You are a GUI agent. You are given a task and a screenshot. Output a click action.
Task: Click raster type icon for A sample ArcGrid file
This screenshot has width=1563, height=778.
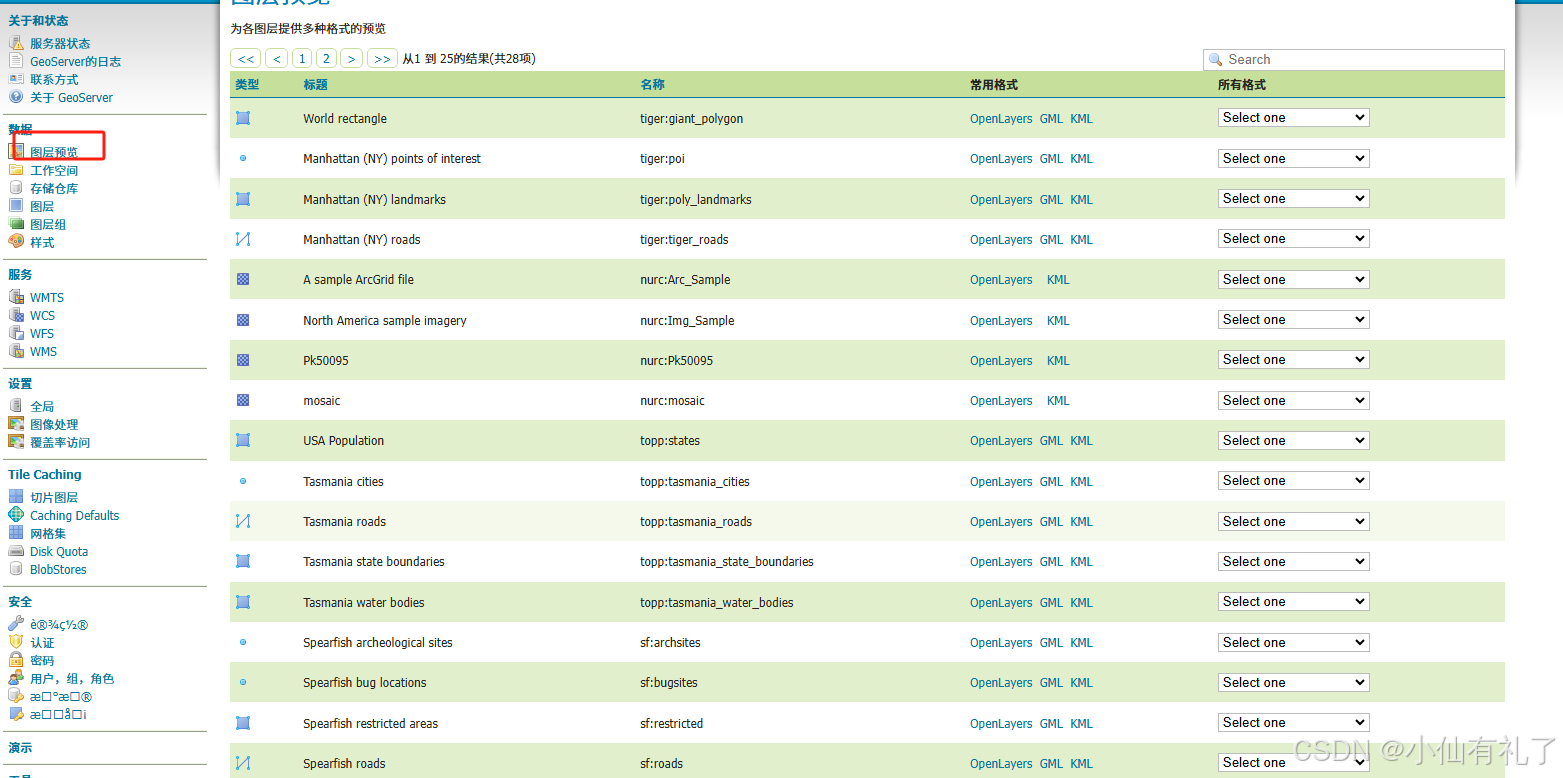(x=243, y=279)
